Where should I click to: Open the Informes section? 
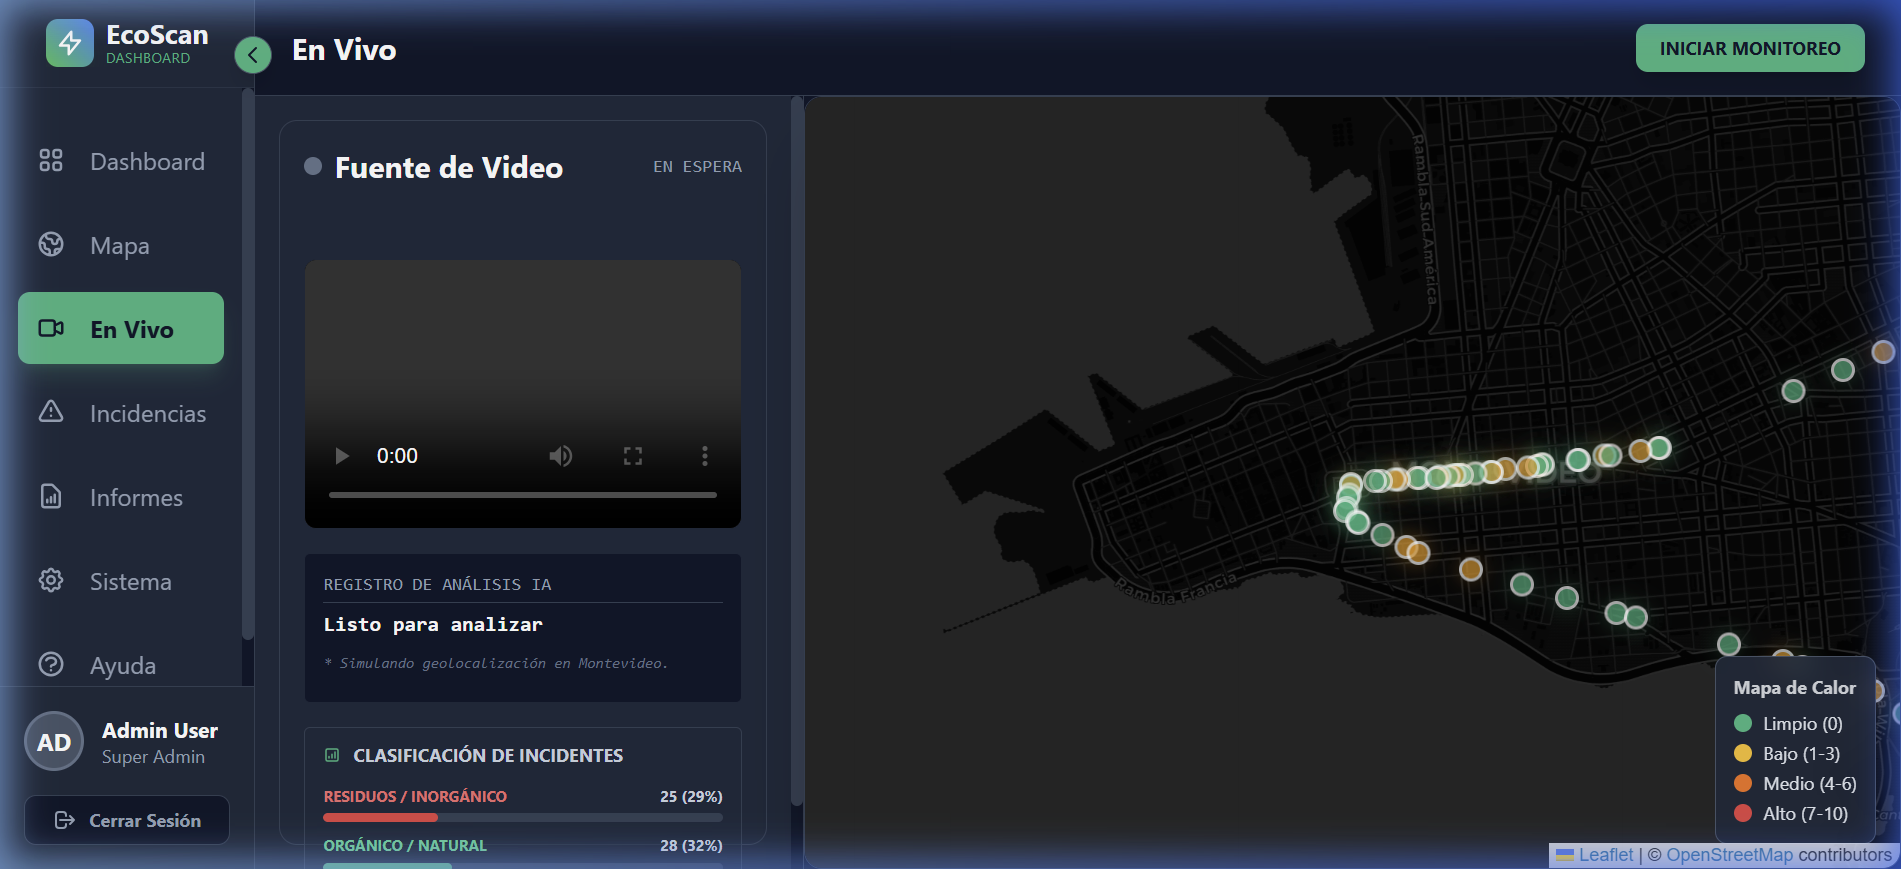click(x=121, y=497)
